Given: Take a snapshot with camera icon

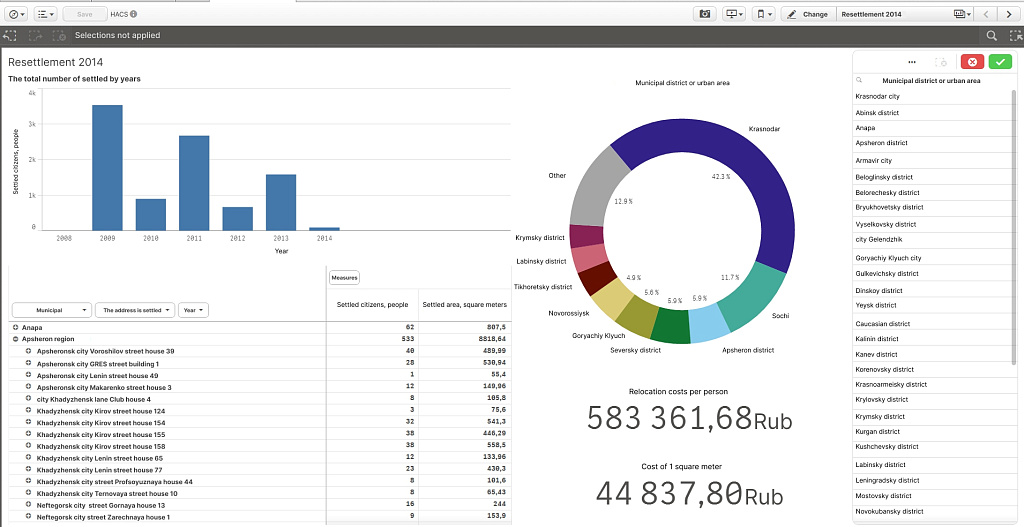Looking at the screenshot, I should tap(705, 14).
